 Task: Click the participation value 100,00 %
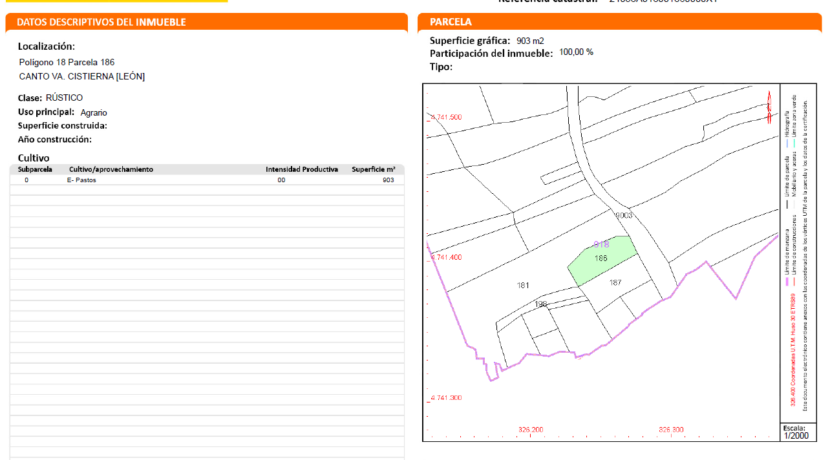576,52
